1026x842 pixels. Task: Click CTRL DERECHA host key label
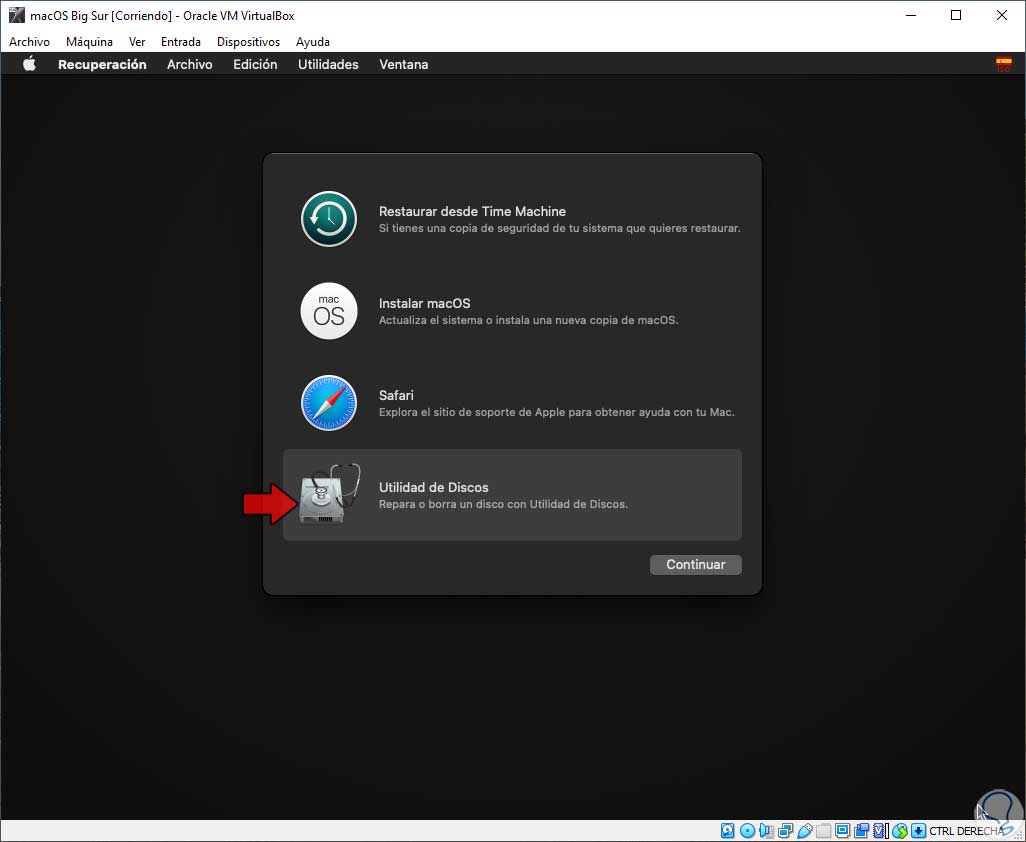pyautogui.click(x=966, y=832)
